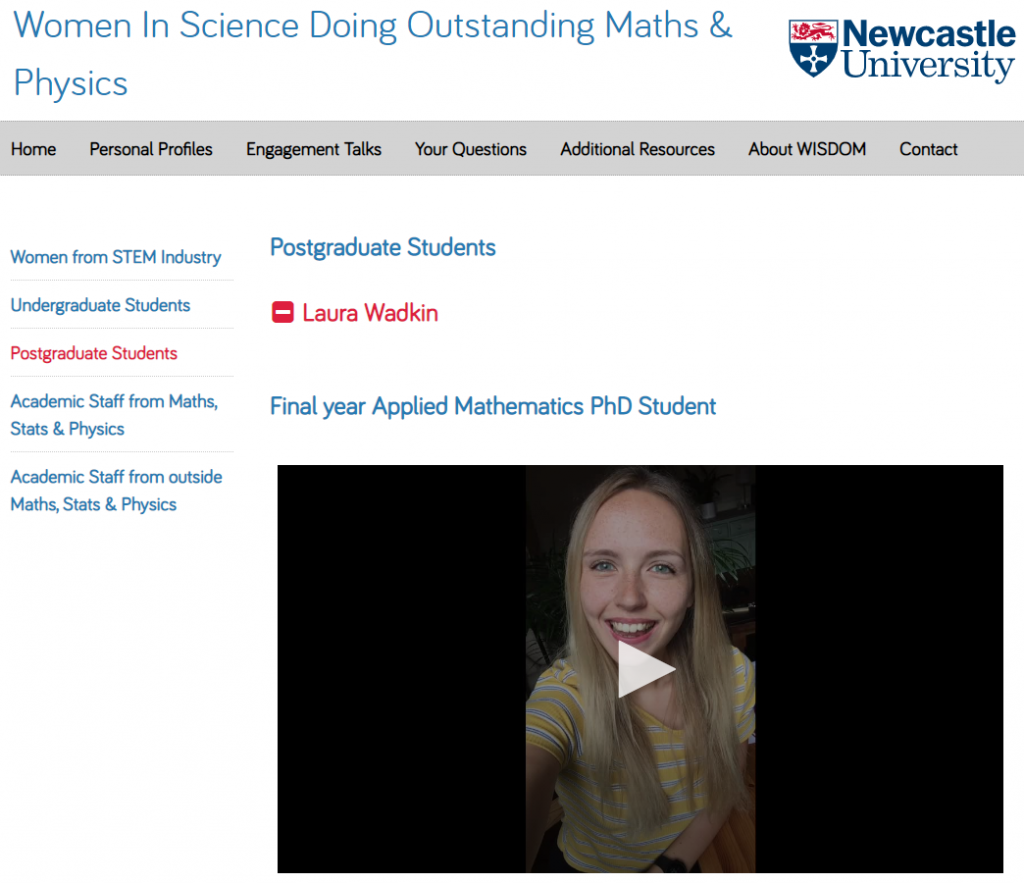
Task: Open the Additional Resources page
Action: (637, 149)
